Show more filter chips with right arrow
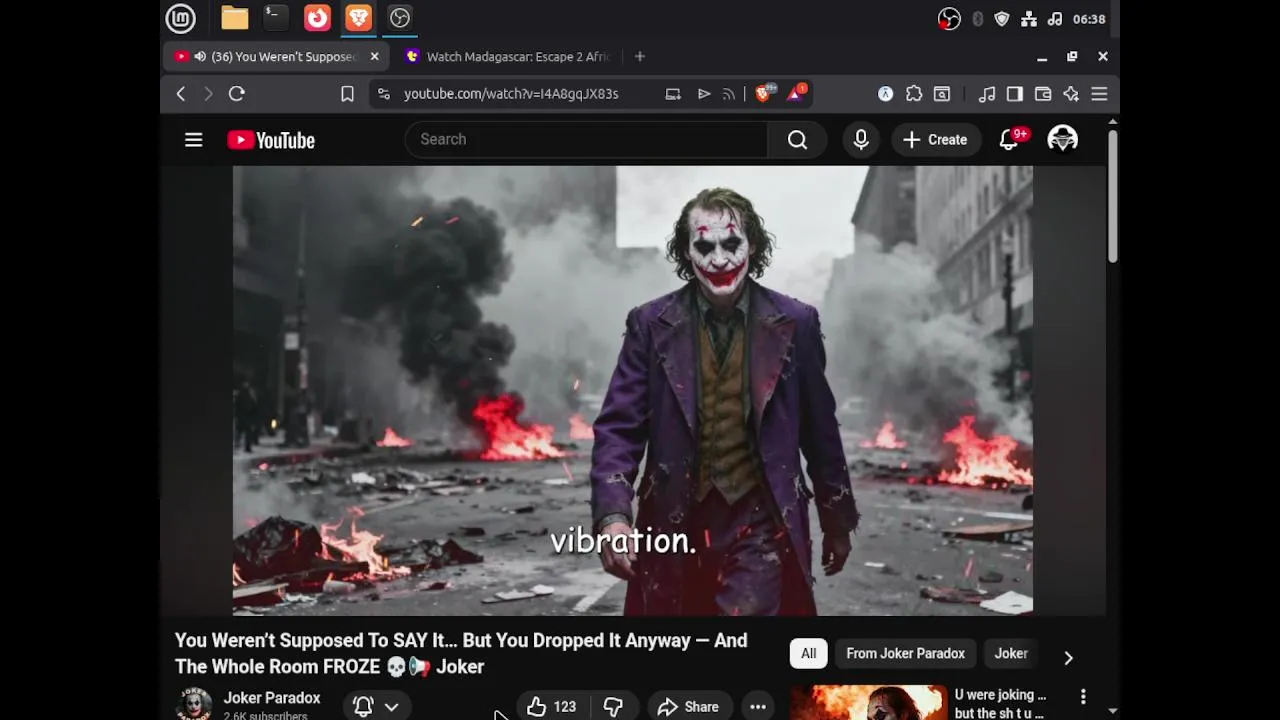The image size is (1280, 720). pos(1068,657)
